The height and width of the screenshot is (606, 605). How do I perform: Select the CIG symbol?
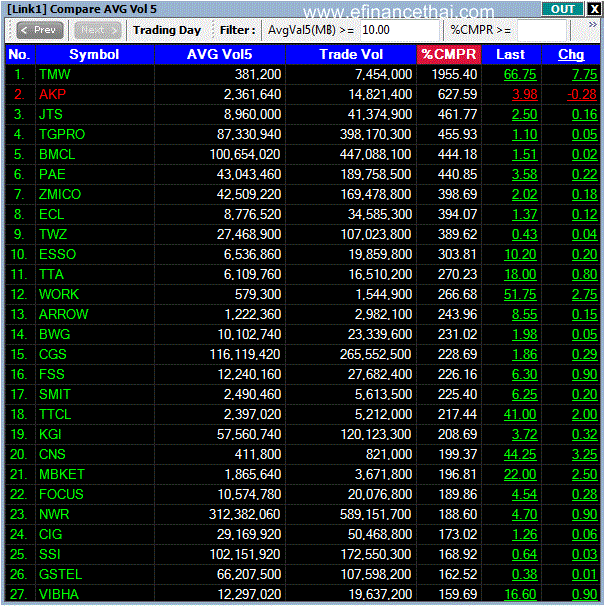point(51,535)
